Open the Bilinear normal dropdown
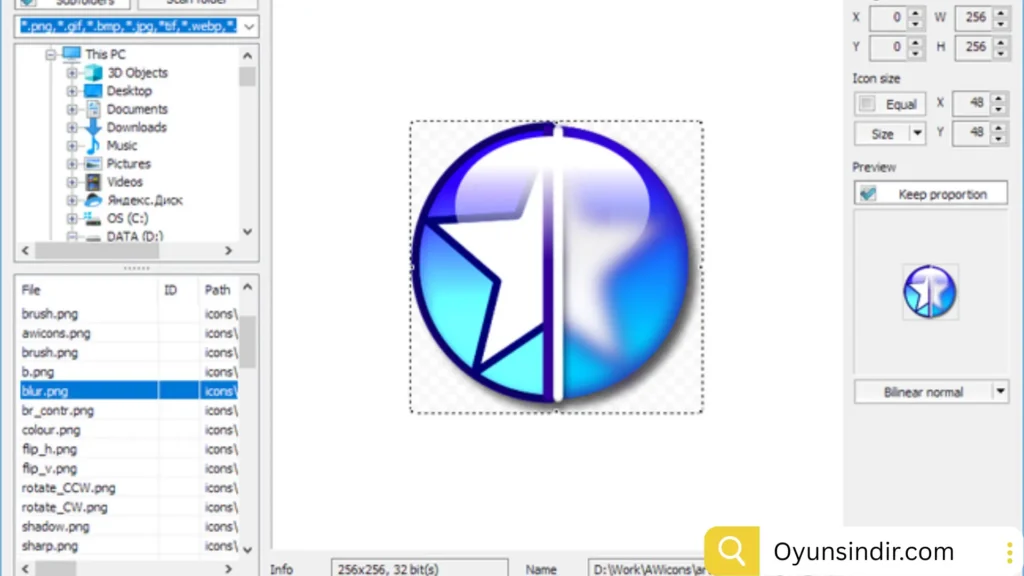This screenshot has width=1024, height=576. tap(999, 391)
